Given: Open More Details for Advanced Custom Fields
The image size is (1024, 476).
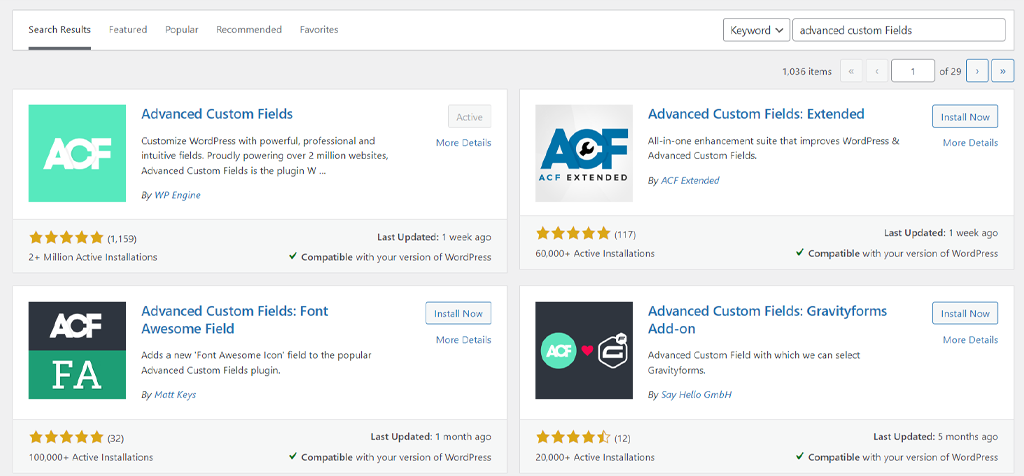Looking at the screenshot, I should 463,143.
